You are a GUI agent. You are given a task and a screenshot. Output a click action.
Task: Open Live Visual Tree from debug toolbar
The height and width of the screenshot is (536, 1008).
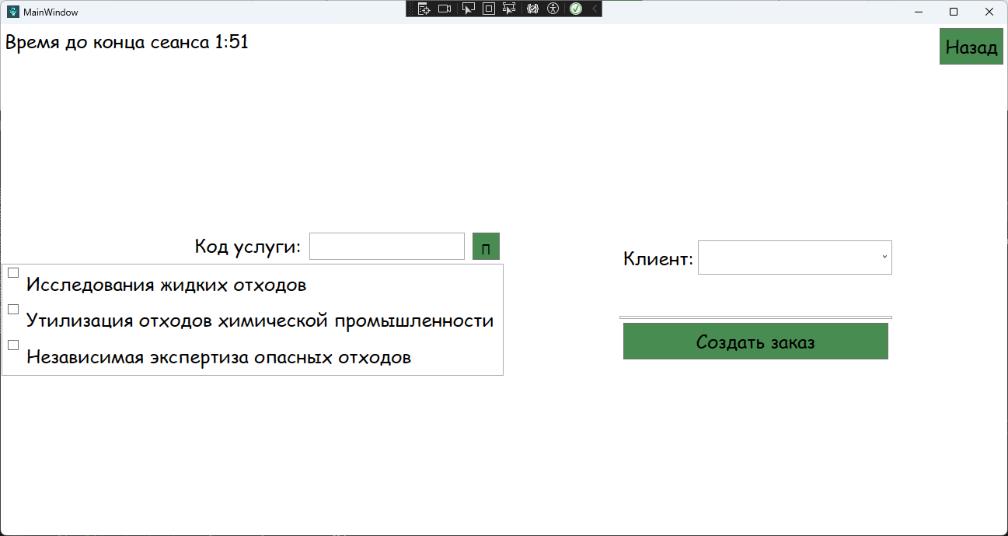pos(423,9)
